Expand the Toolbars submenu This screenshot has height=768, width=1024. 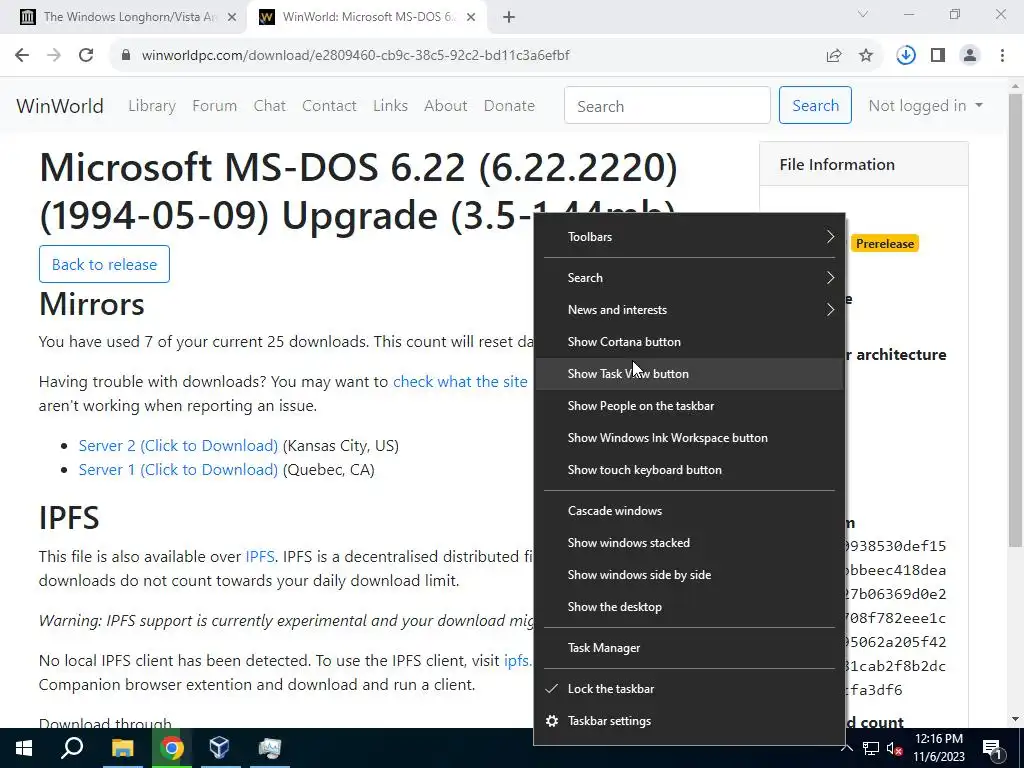coord(690,237)
